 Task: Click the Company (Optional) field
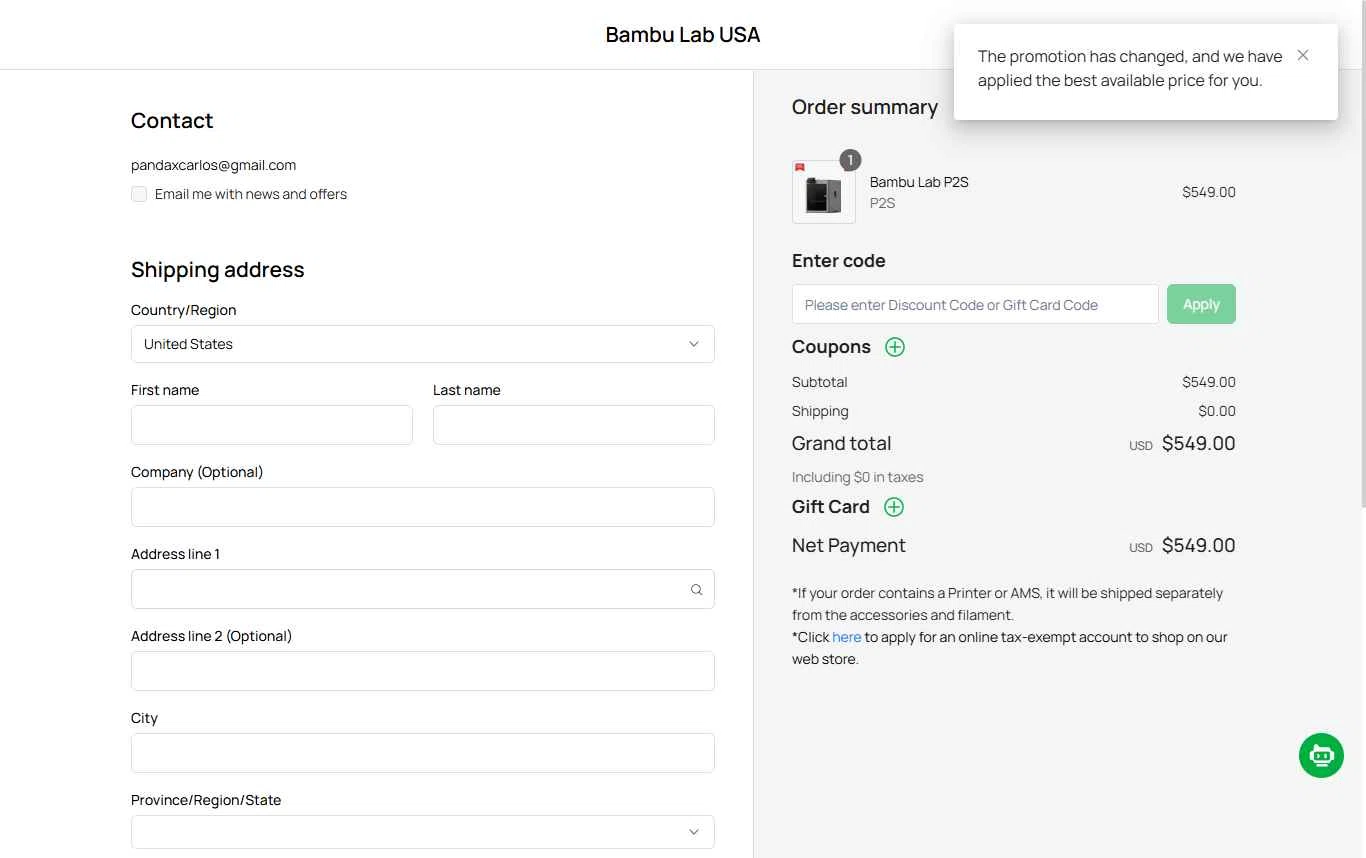pyautogui.click(x=423, y=507)
